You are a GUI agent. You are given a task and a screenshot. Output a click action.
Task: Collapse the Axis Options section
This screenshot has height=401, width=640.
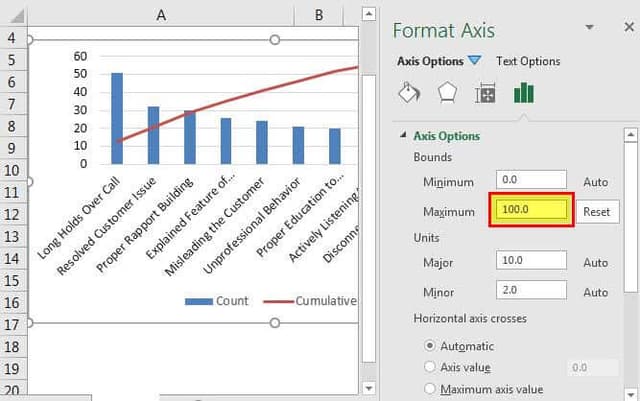404,136
